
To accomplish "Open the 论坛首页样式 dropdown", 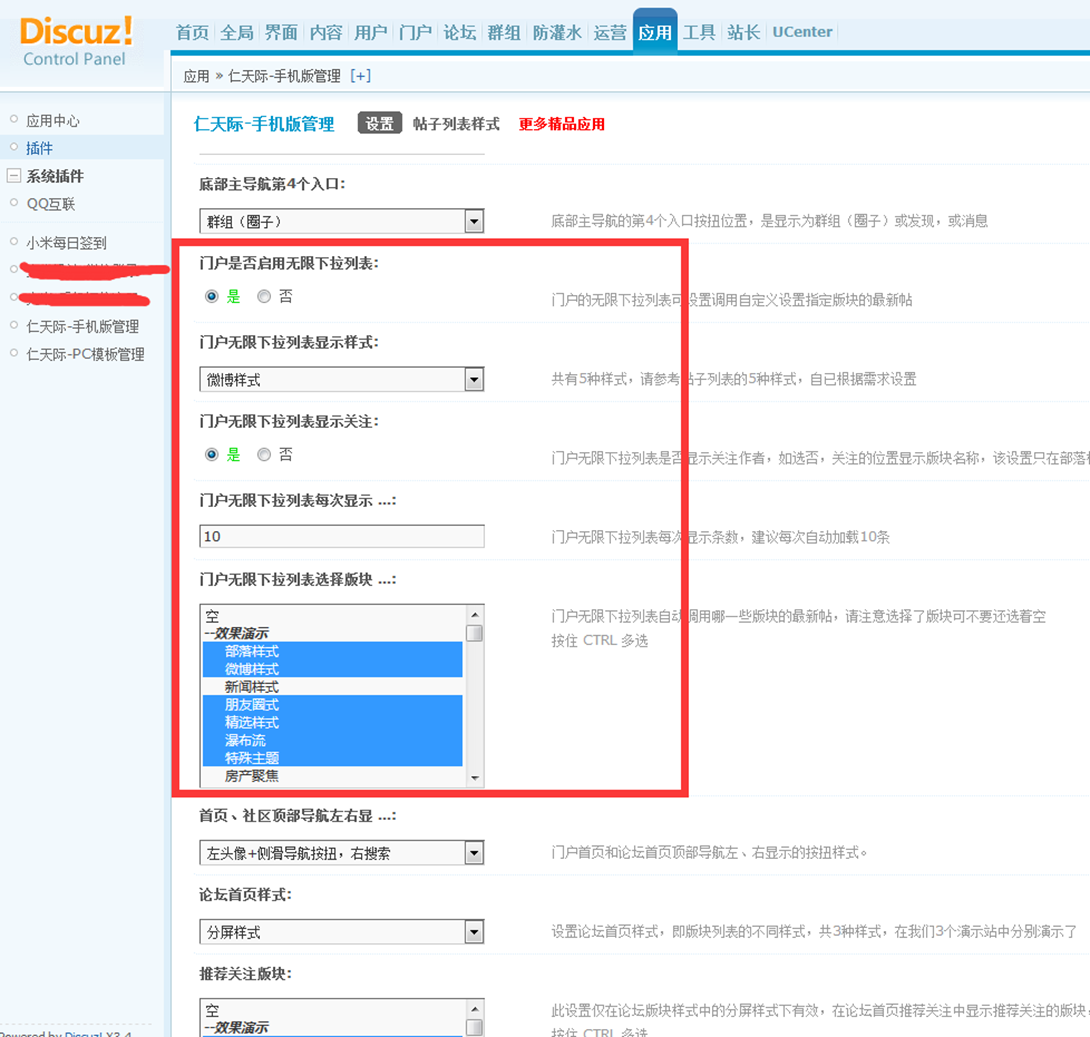I will tap(341, 932).
